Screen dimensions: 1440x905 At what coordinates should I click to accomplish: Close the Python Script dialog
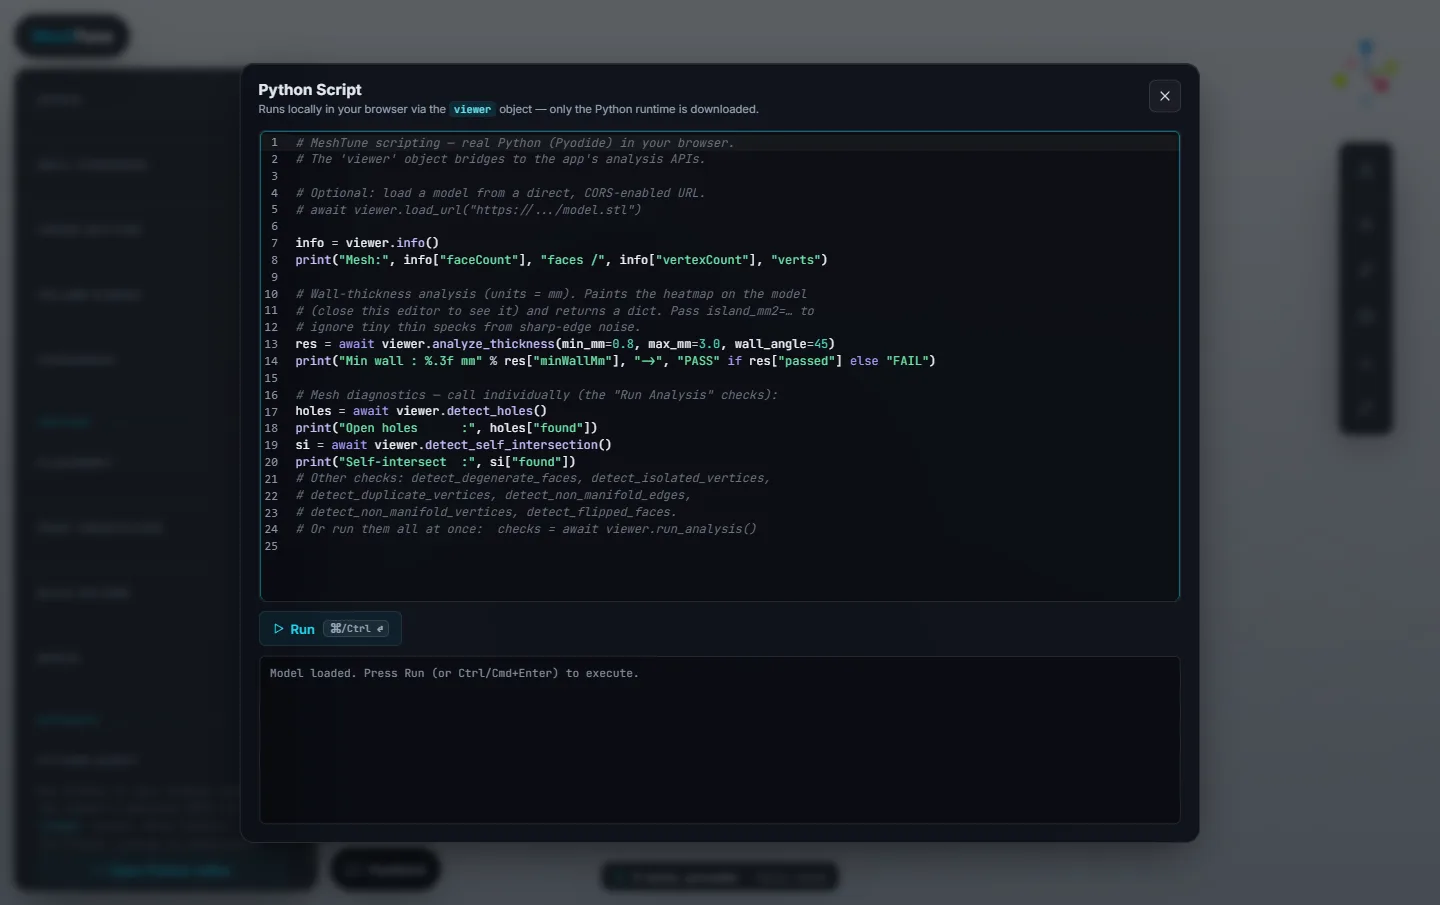click(1164, 96)
